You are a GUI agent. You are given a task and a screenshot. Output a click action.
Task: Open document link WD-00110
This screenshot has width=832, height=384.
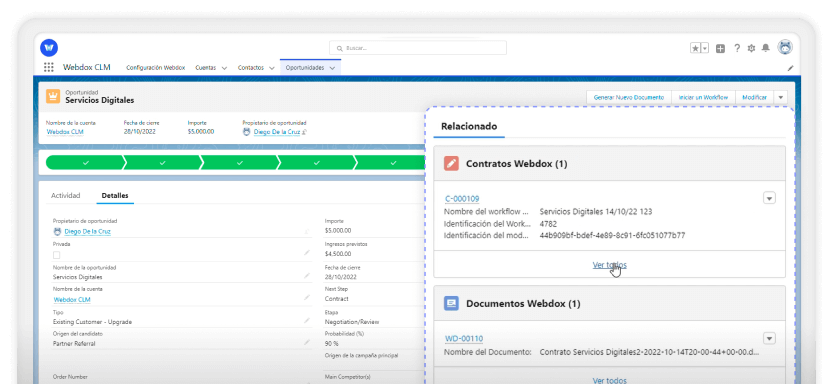[464, 339]
